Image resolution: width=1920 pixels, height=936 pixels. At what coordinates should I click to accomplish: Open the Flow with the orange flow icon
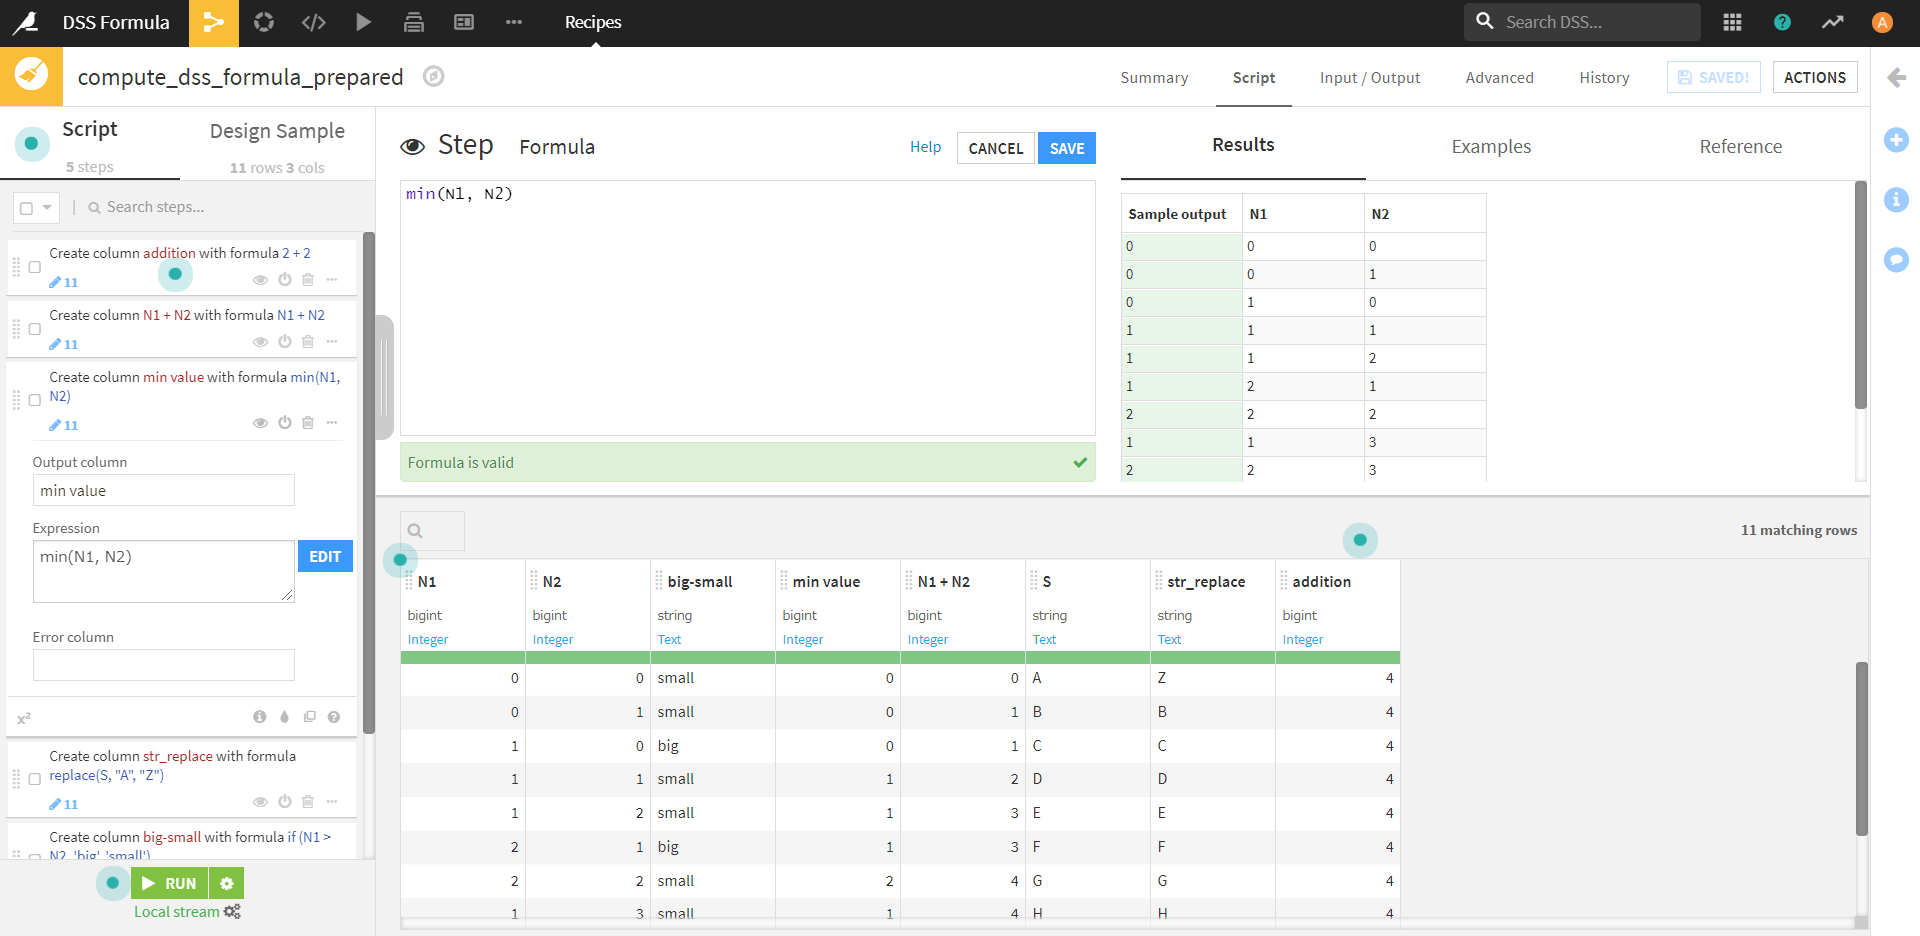(214, 22)
